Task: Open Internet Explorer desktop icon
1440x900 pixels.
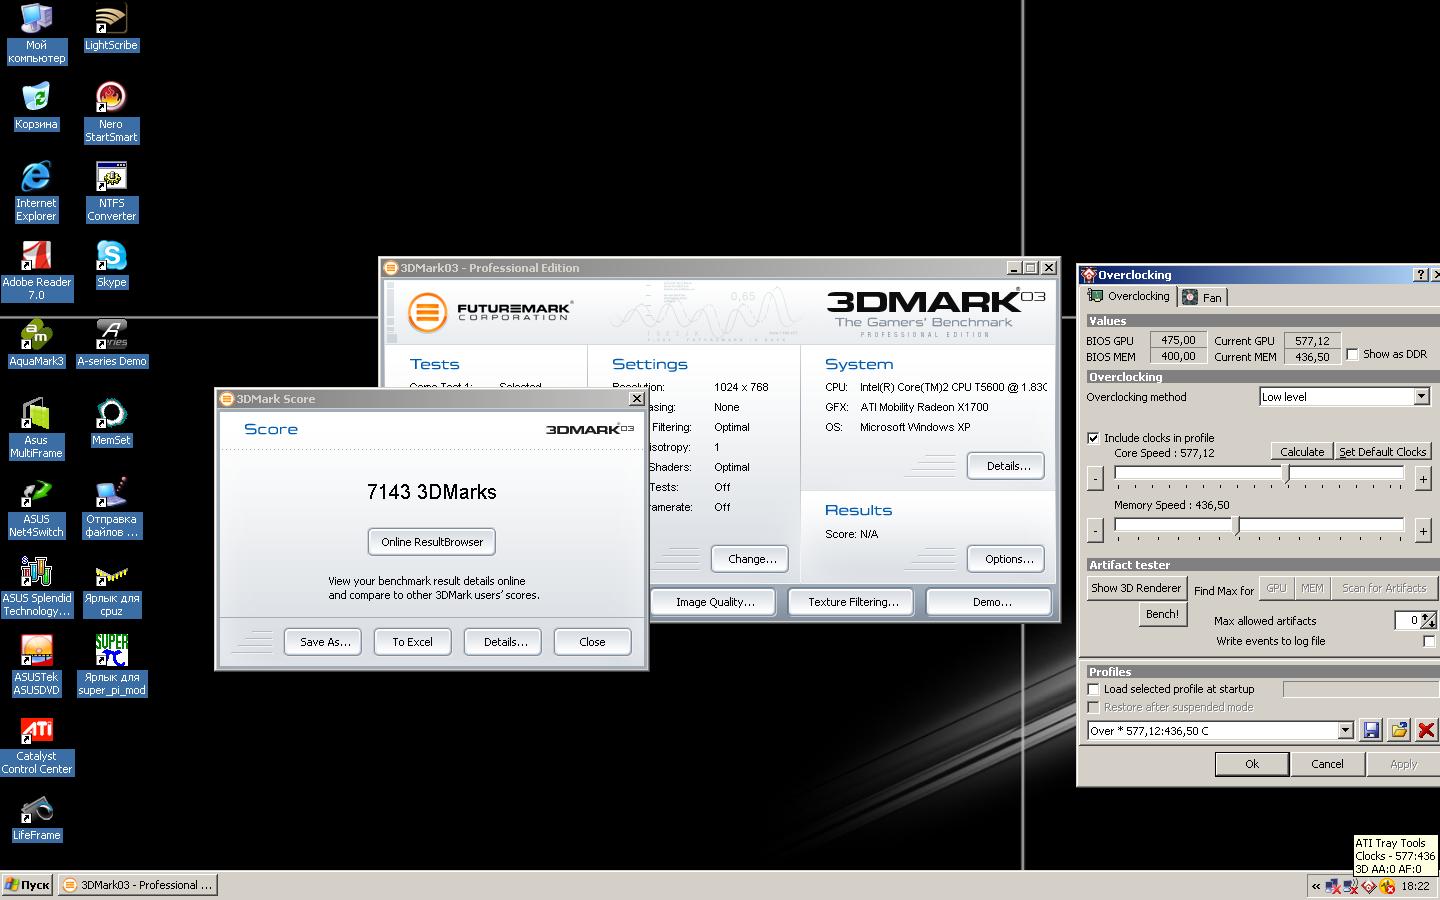Action: point(36,191)
